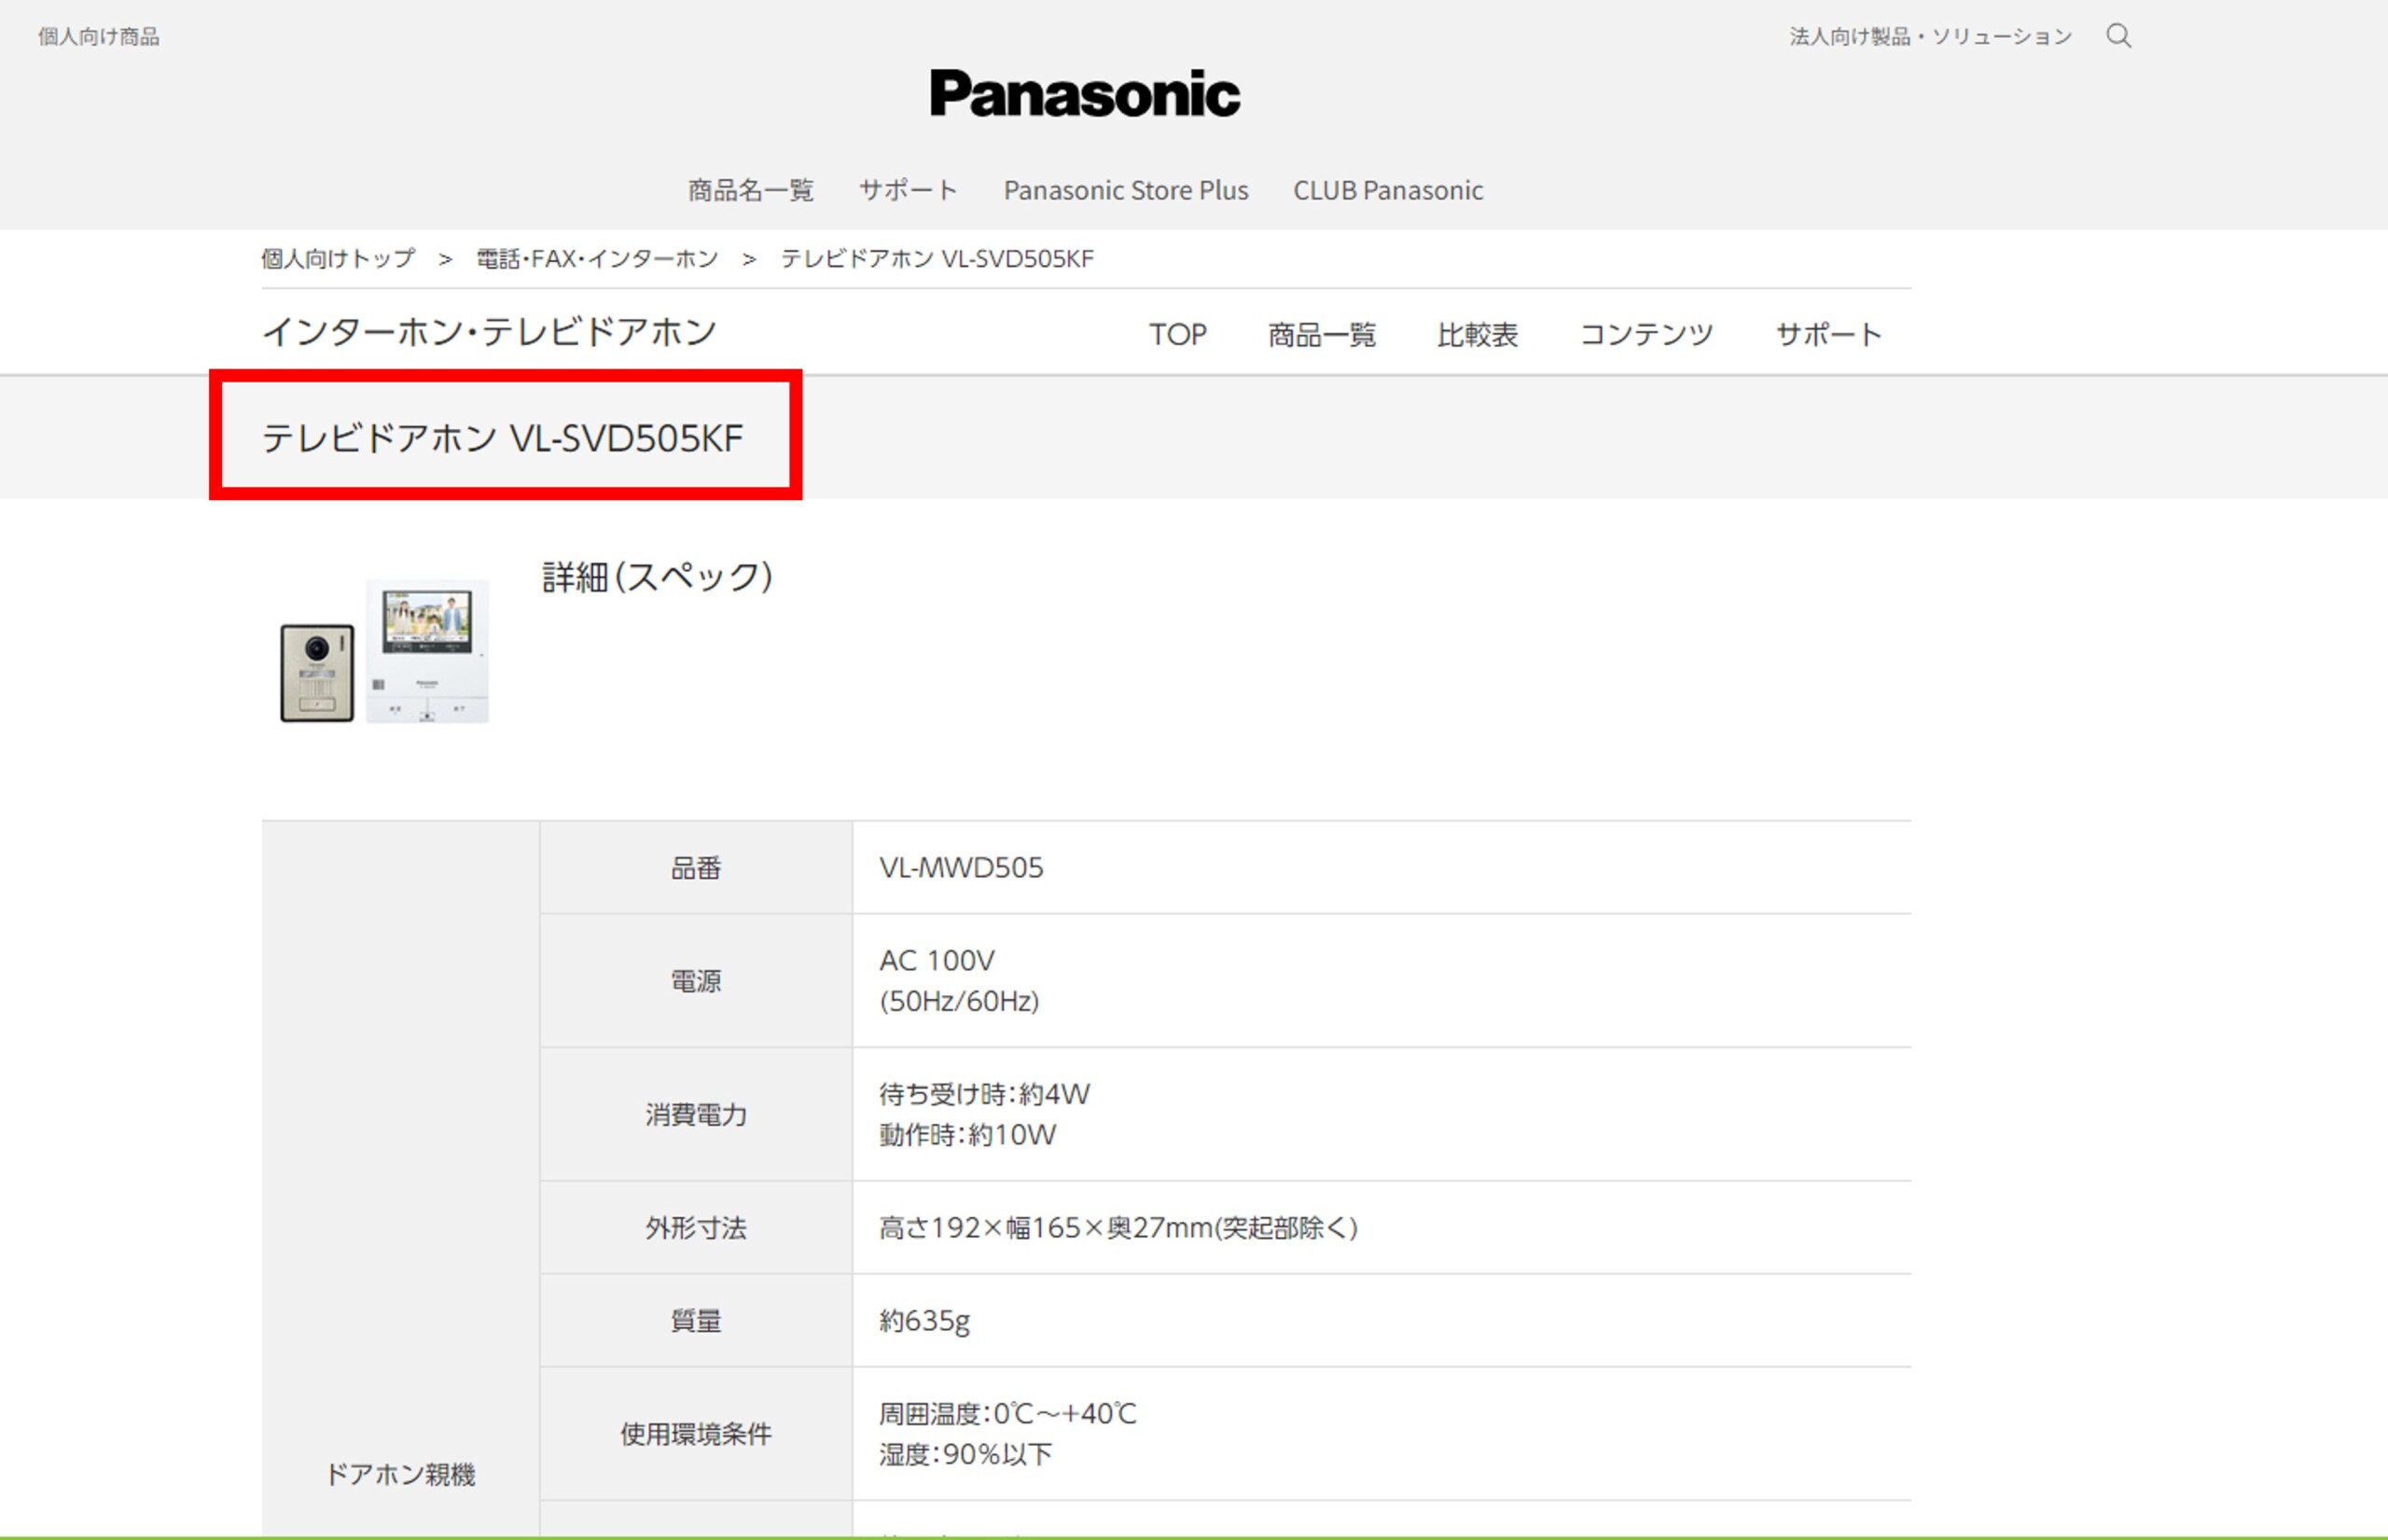
Task: Select 待ち受け時:約4W text
Action: [984, 1094]
